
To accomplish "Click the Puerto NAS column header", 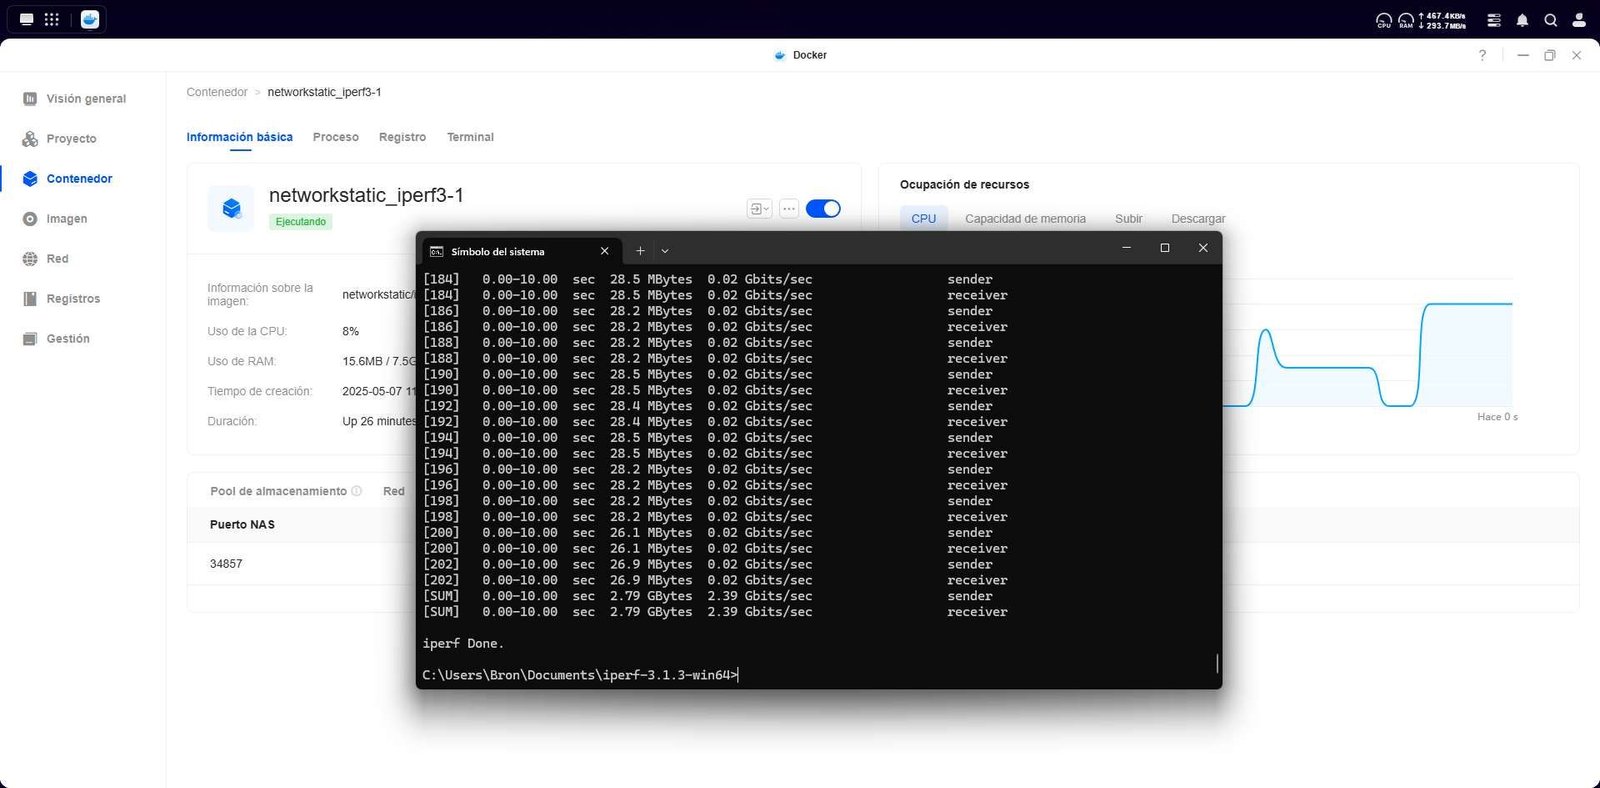I will [242, 525].
